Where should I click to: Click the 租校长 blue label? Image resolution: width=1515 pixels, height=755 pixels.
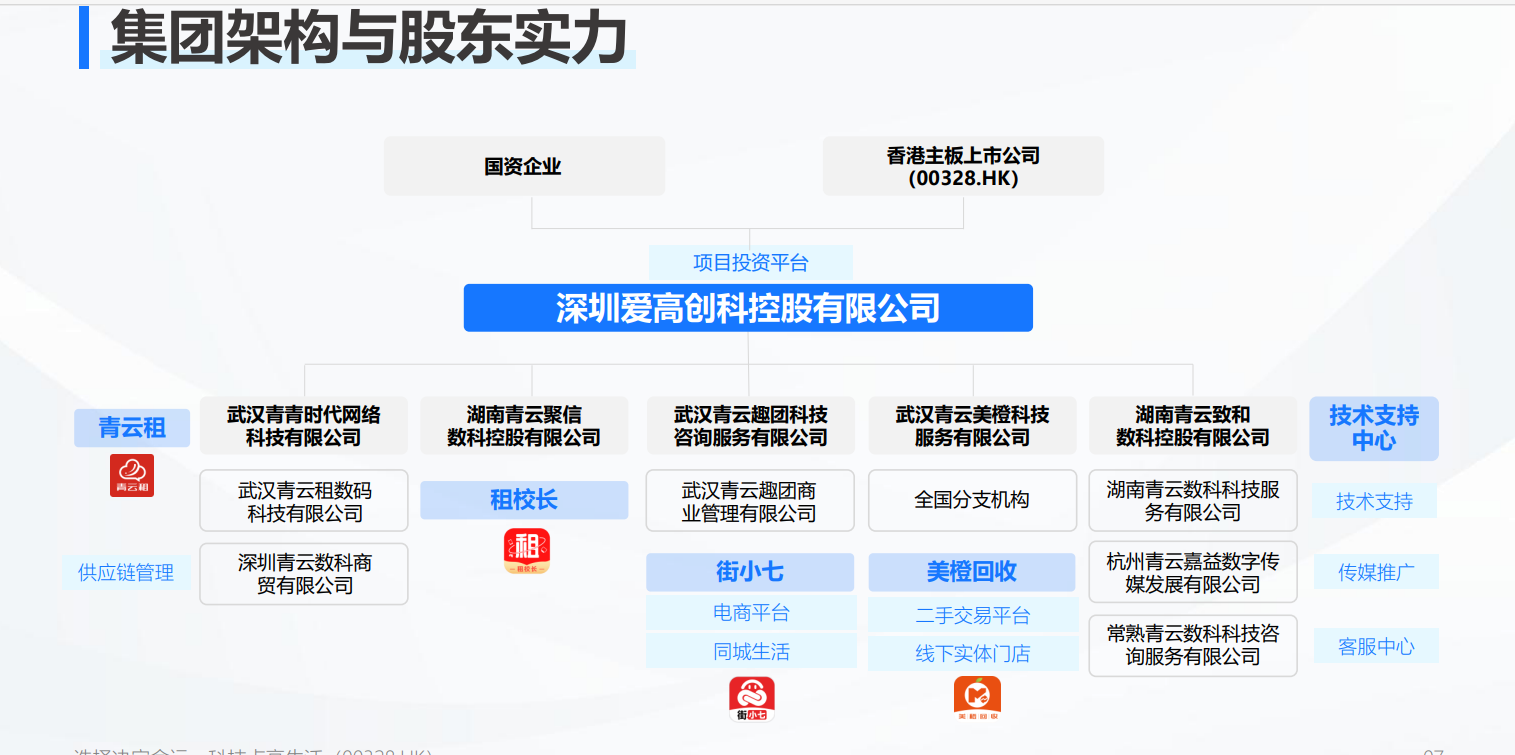(524, 500)
